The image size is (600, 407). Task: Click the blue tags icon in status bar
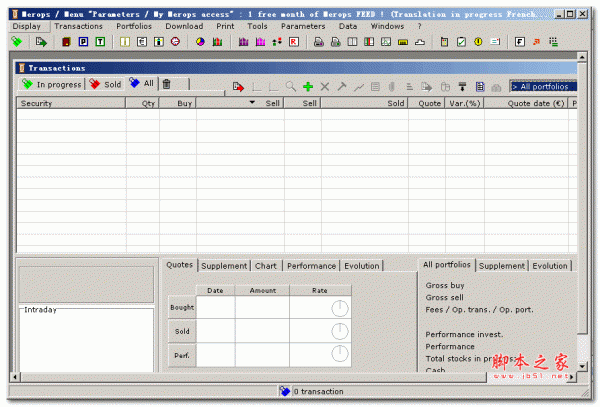point(285,391)
